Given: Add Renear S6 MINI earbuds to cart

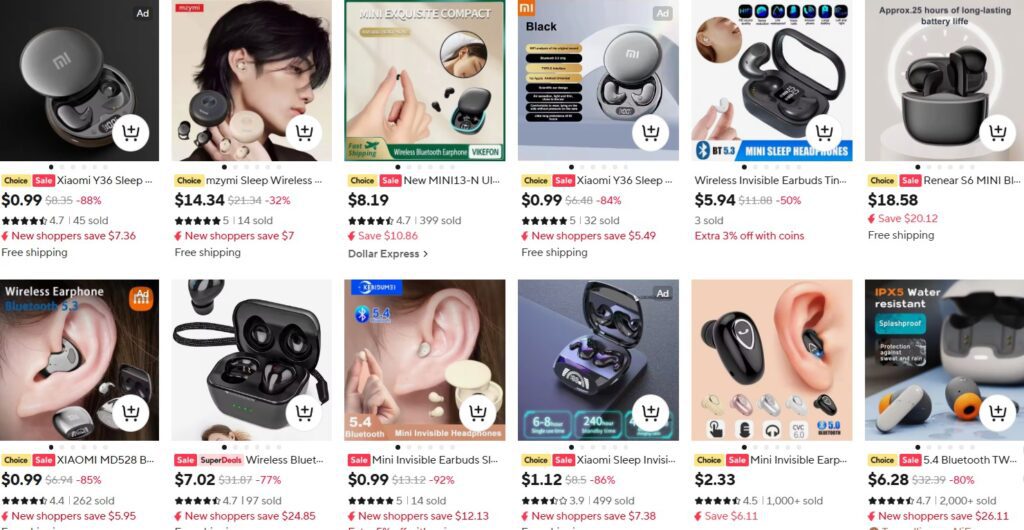Looking at the screenshot, I should (997, 132).
